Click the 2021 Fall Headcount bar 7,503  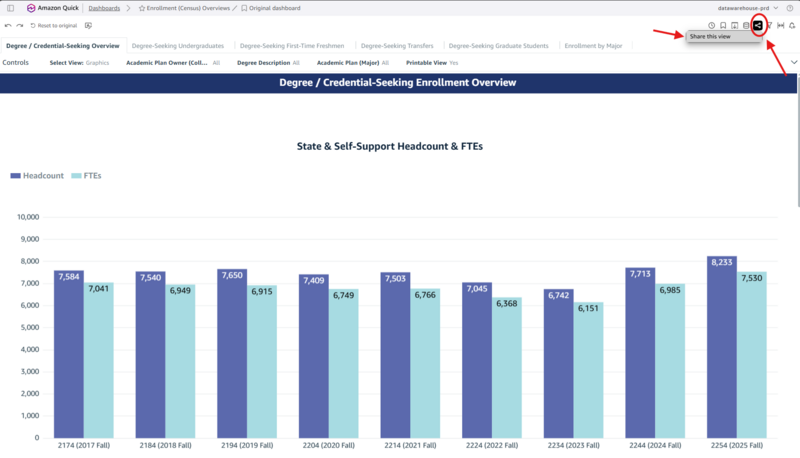click(x=395, y=355)
